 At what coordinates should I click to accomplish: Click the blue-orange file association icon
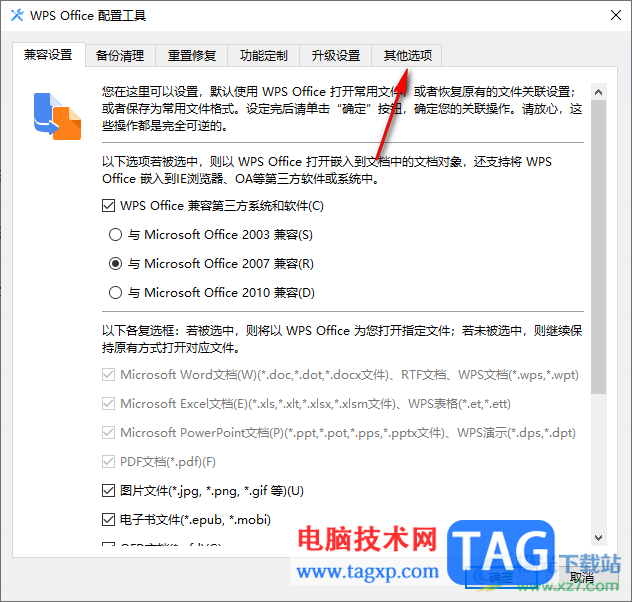click(x=57, y=116)
